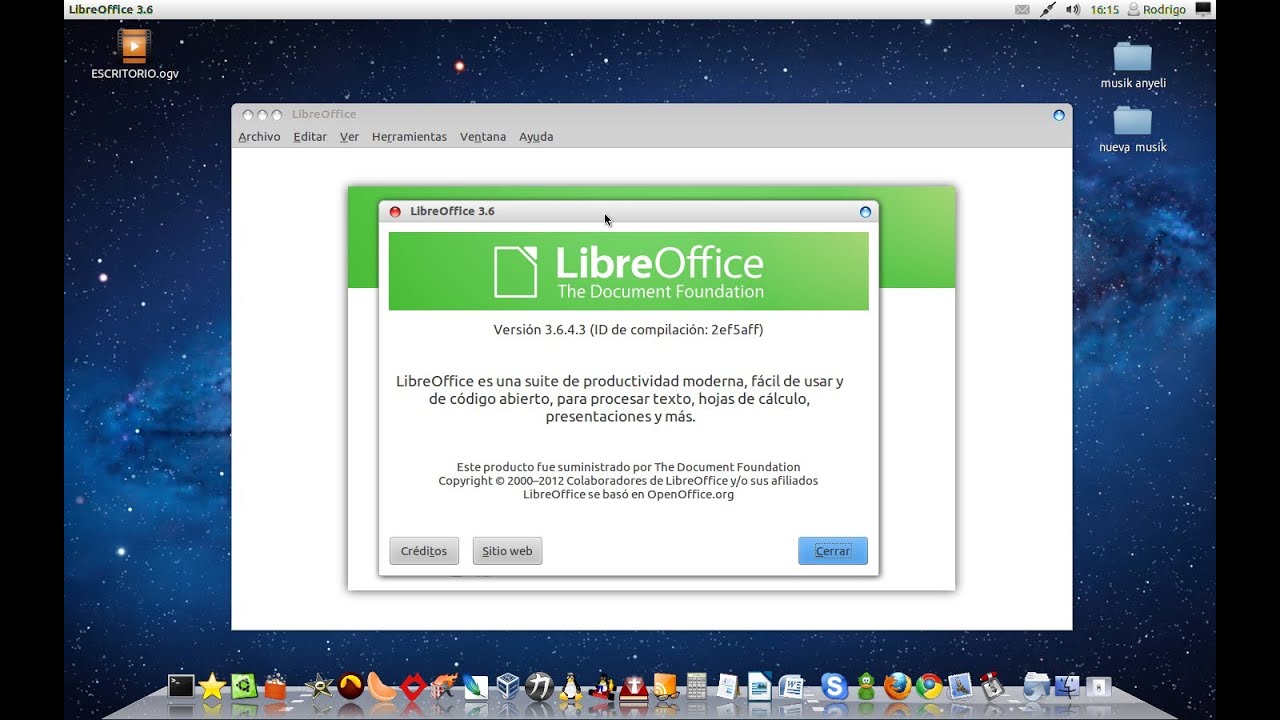Click the 'Versión 3.6.4.3' build ID text

tap(629, 329)
